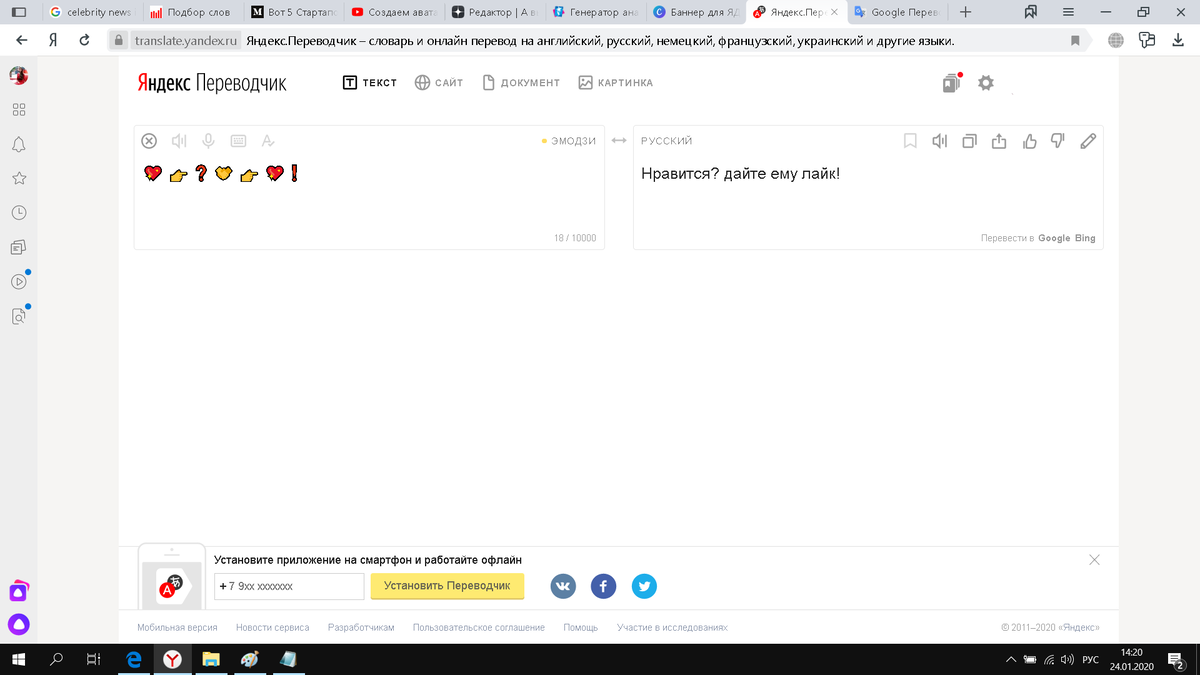Rate translation with thumbs down
Screen dimensions: 1200x675
(1058, 141)
